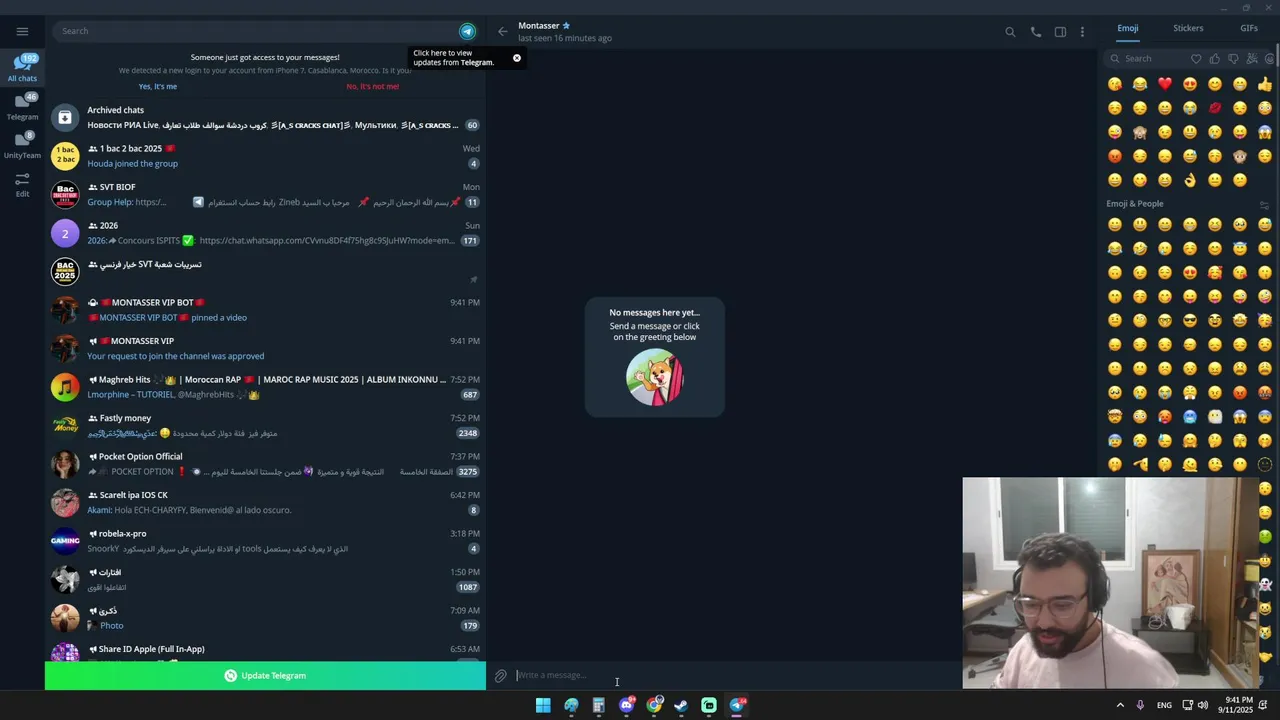
Task: Select the party popper emoji category icon
Action: [1252, 59]
